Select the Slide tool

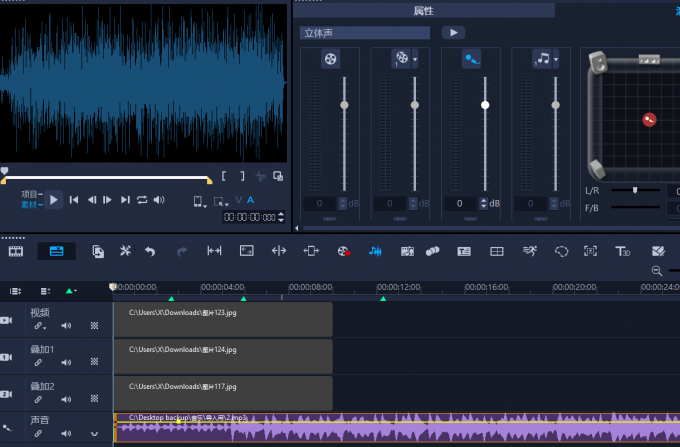tap(311, 251)
